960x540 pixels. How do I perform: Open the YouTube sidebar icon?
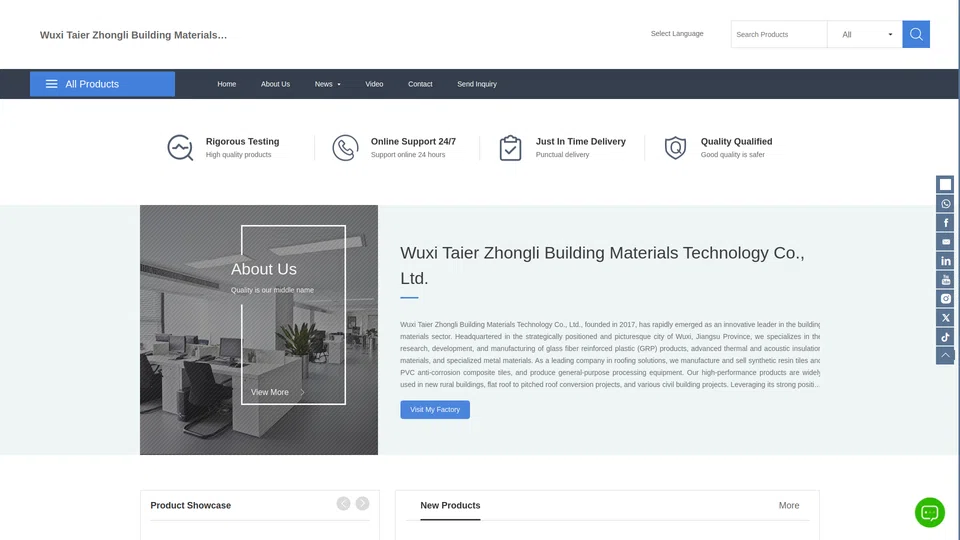(x=945, y=280)
